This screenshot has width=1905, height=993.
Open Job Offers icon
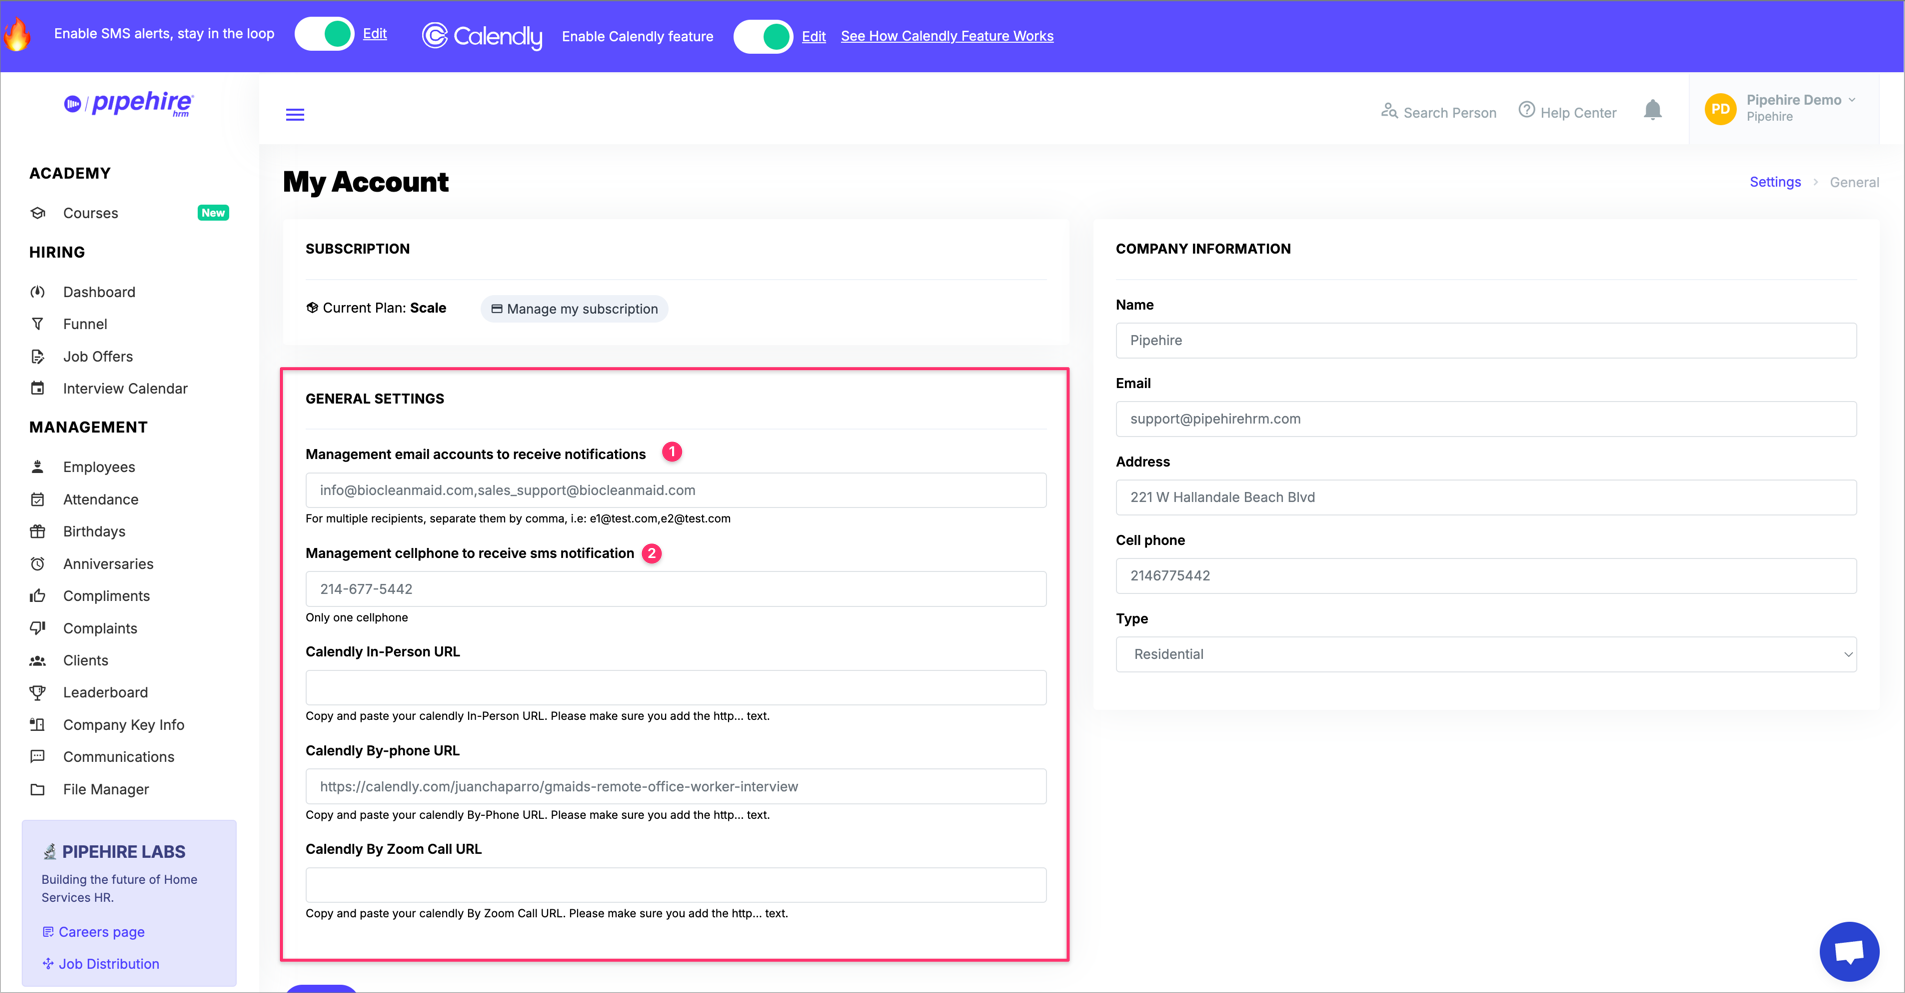[x=38, y=356]
